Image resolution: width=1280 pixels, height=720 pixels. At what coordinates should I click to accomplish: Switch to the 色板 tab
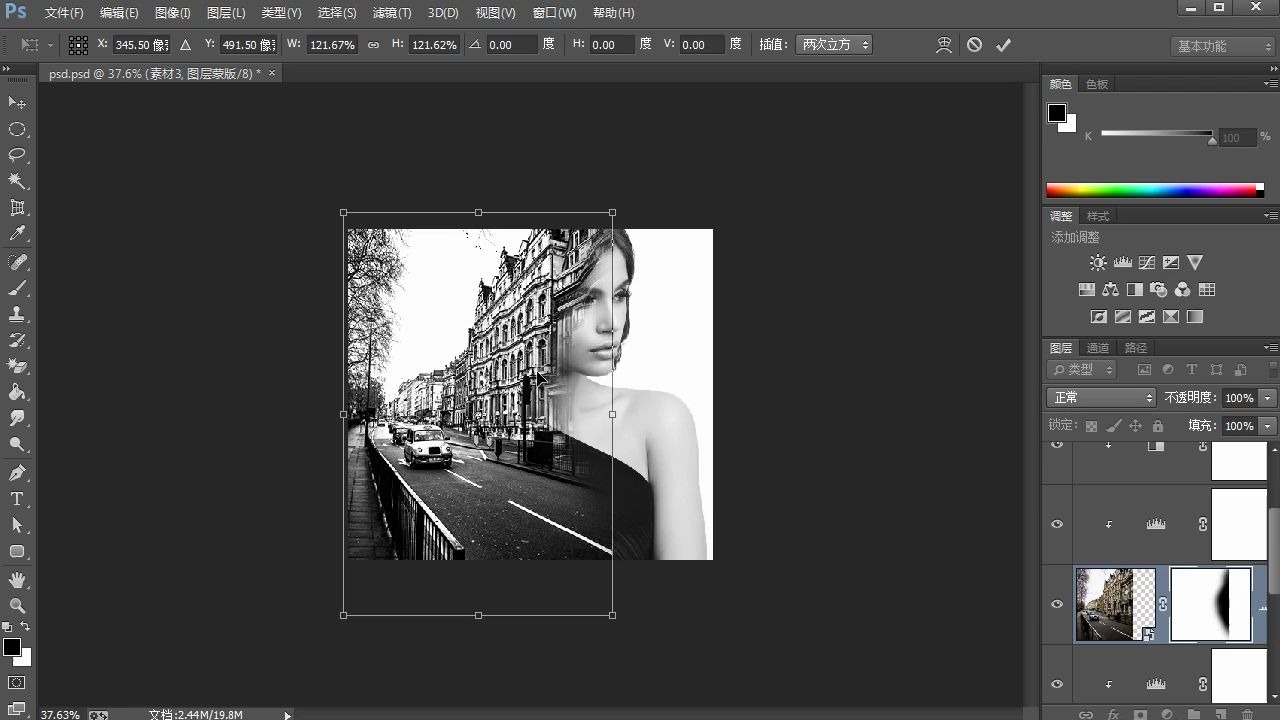[1097, 84]
